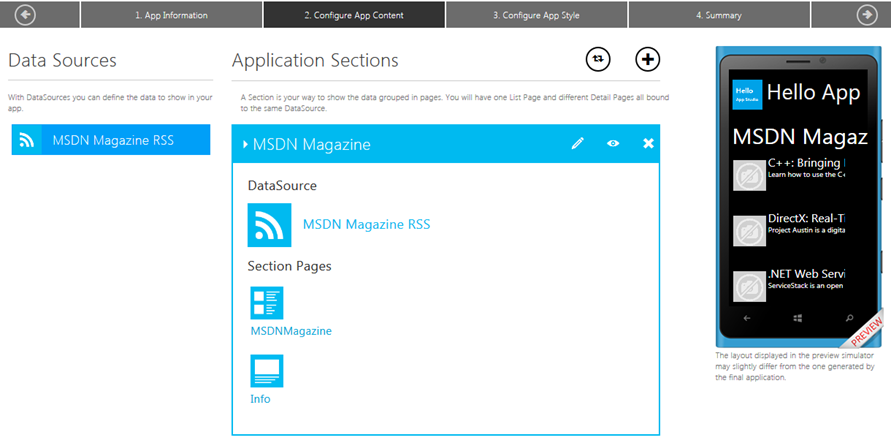Tap phone preview Windows start button

(x=797, y=318)
